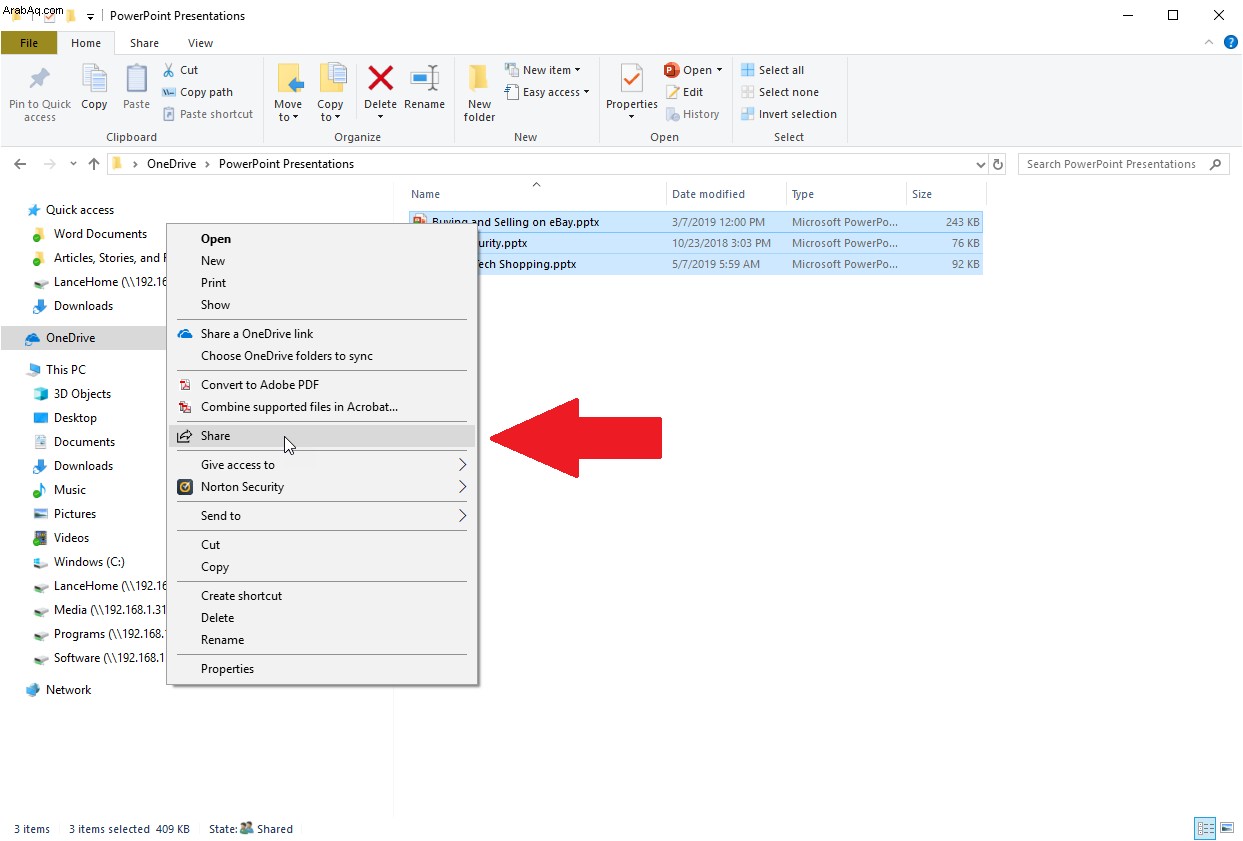The width and height of the screenshot is (1243, 841).
Task: Click the ribbon Help question mark
Action: tap(1231, 43)
